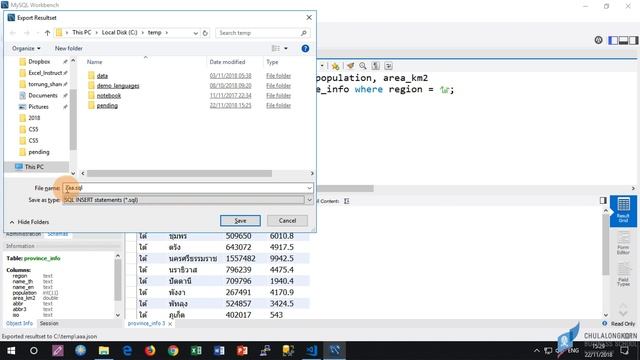Select the notebook folder
The image size is (640, 360).
click(109, 96)
